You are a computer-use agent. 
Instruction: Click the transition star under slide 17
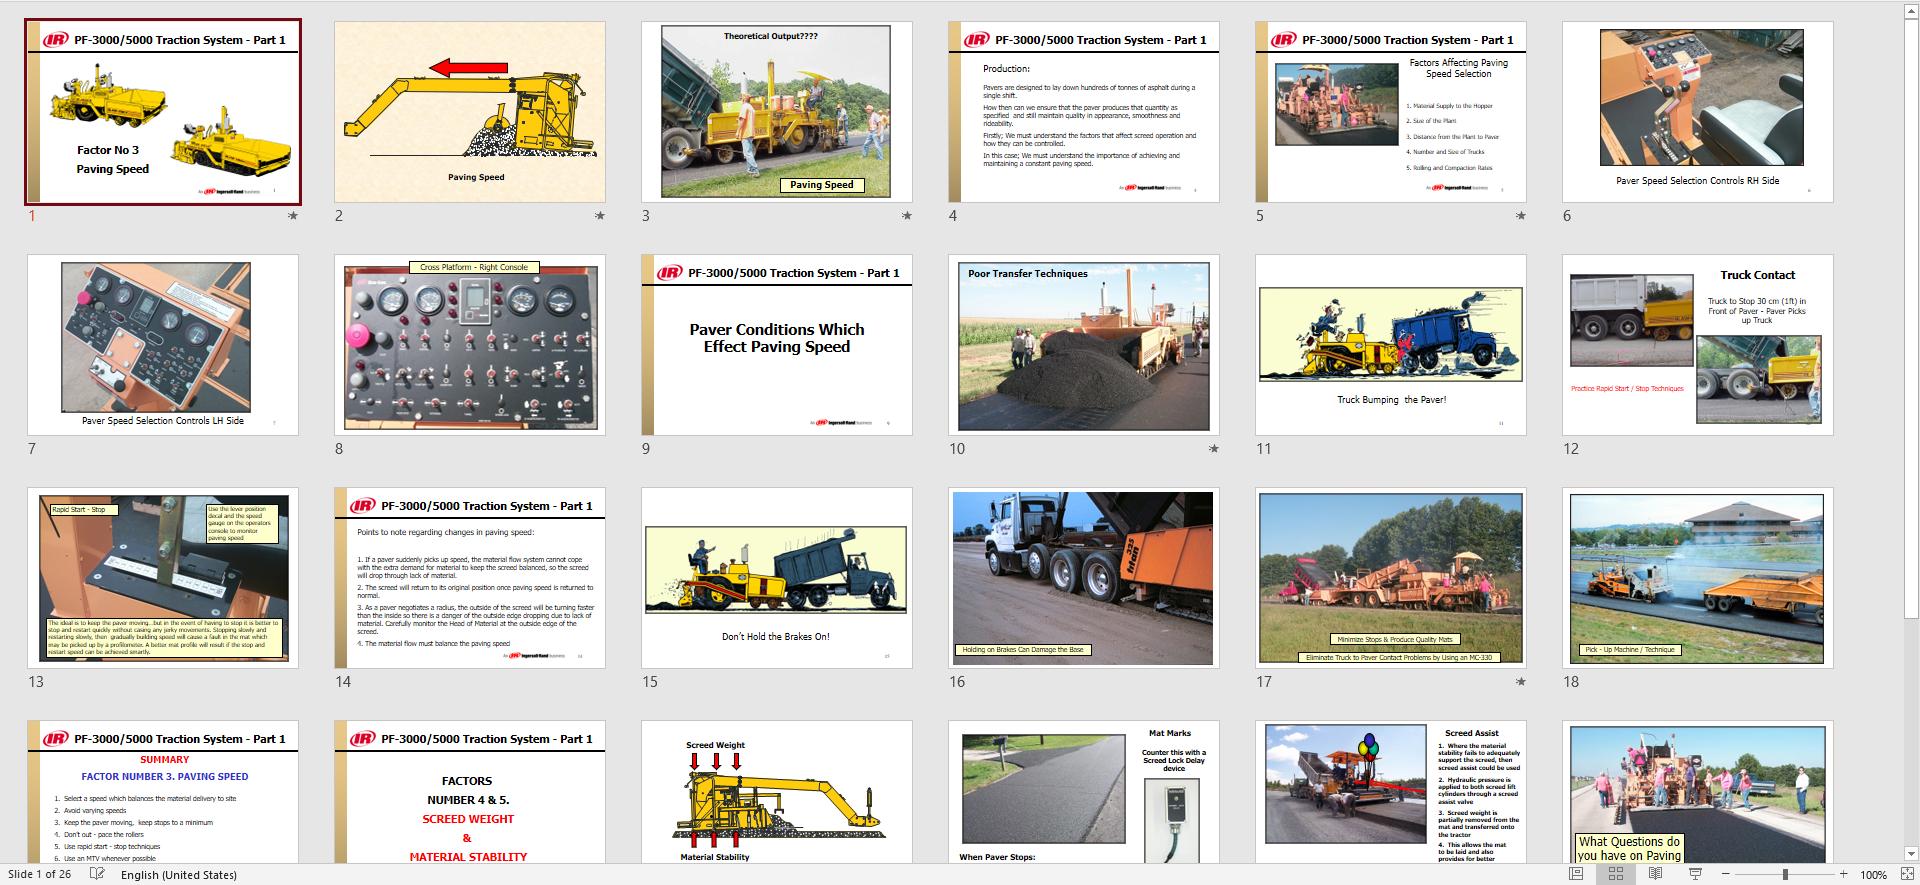pyautogui.click(x=1521, y=681)
